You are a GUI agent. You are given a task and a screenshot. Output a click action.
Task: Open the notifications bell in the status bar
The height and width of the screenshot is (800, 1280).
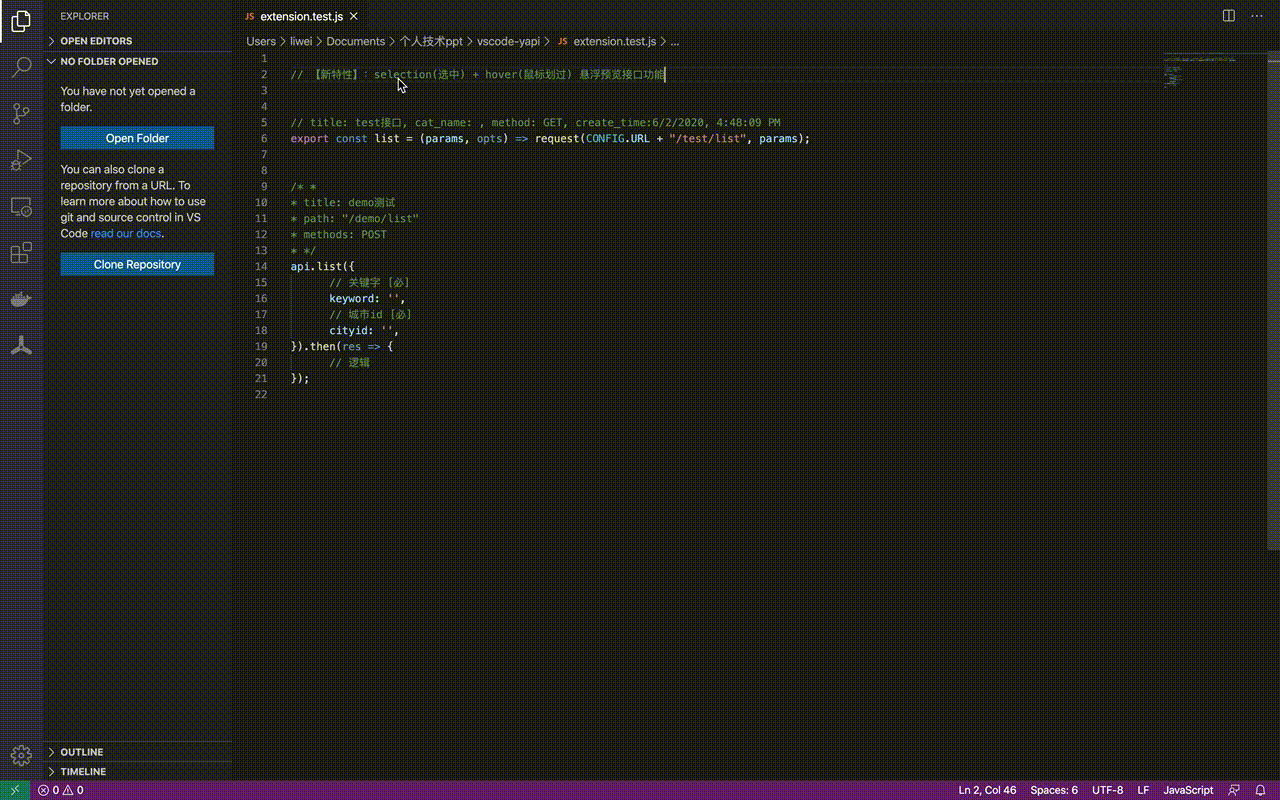[x=1260, y=790]
